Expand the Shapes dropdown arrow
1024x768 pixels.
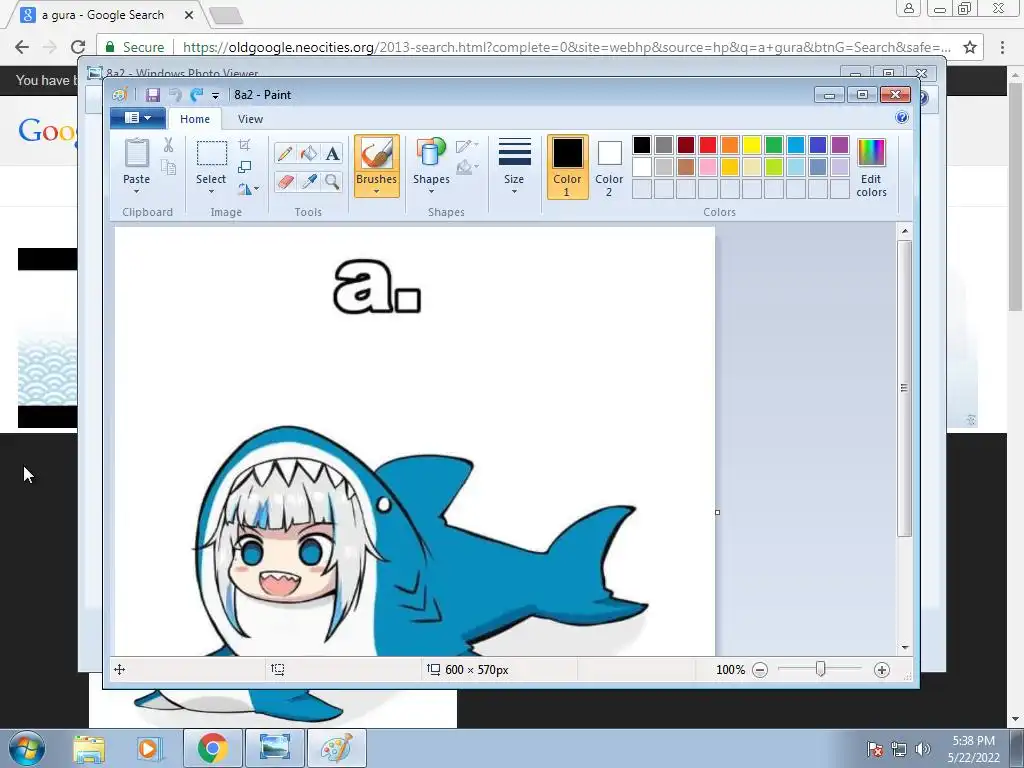click(x=431, y=192)
